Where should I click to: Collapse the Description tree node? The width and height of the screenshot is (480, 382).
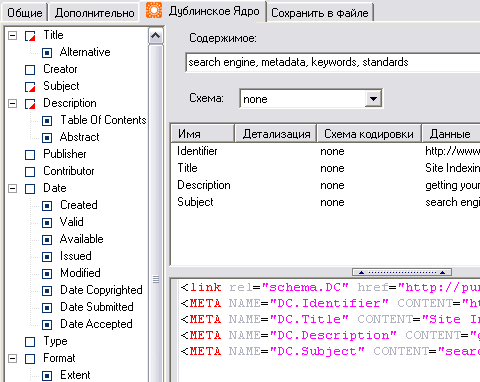(x=12, y=103)
